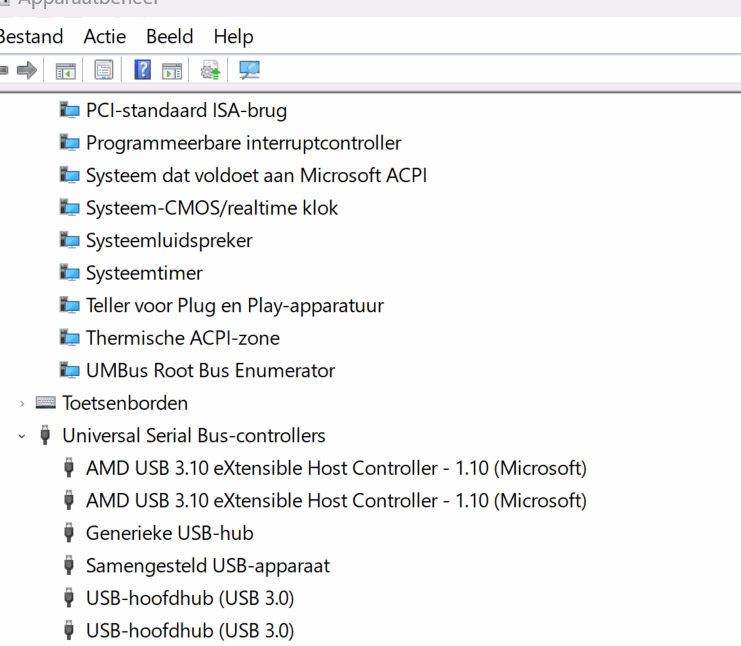
Task: Collapse the Universal Serial Bus-controllers category
Action: [x=22, y=436]
